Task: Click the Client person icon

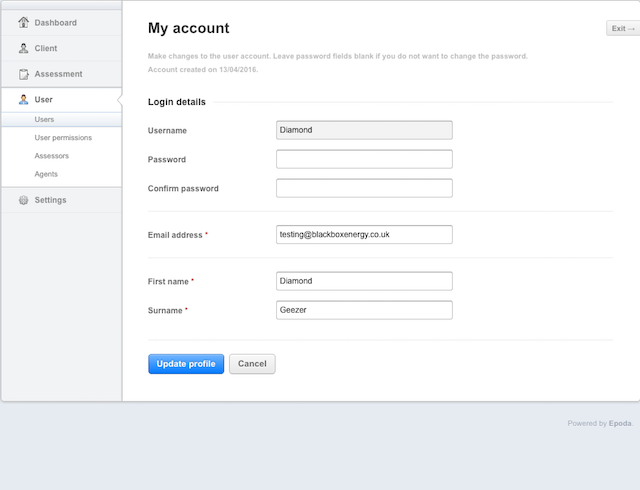Action: pos(24,48)
